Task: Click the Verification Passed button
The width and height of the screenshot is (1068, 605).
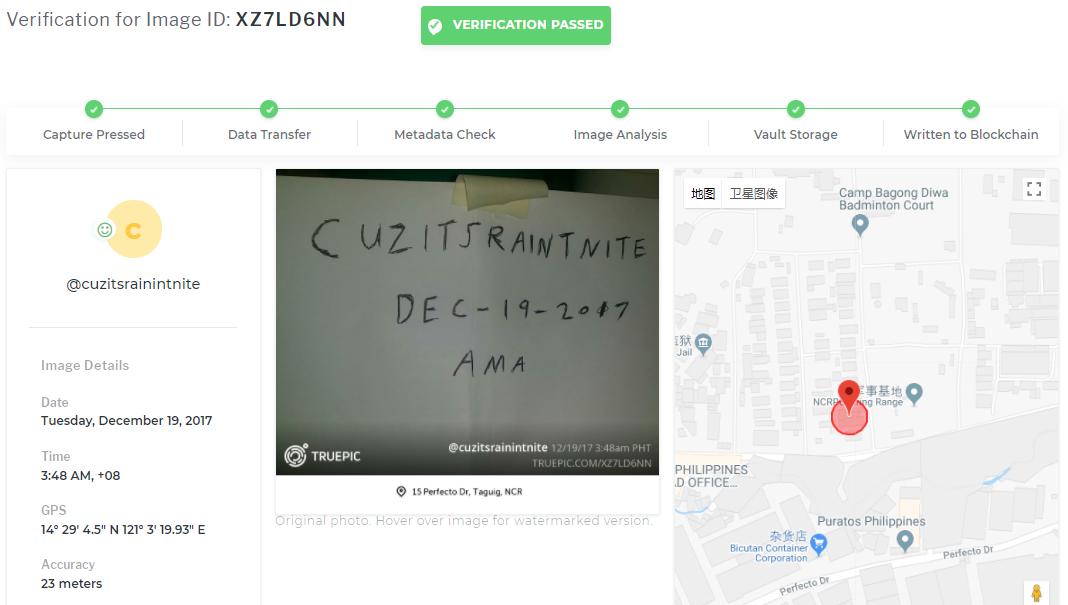Action: (516, 25)
